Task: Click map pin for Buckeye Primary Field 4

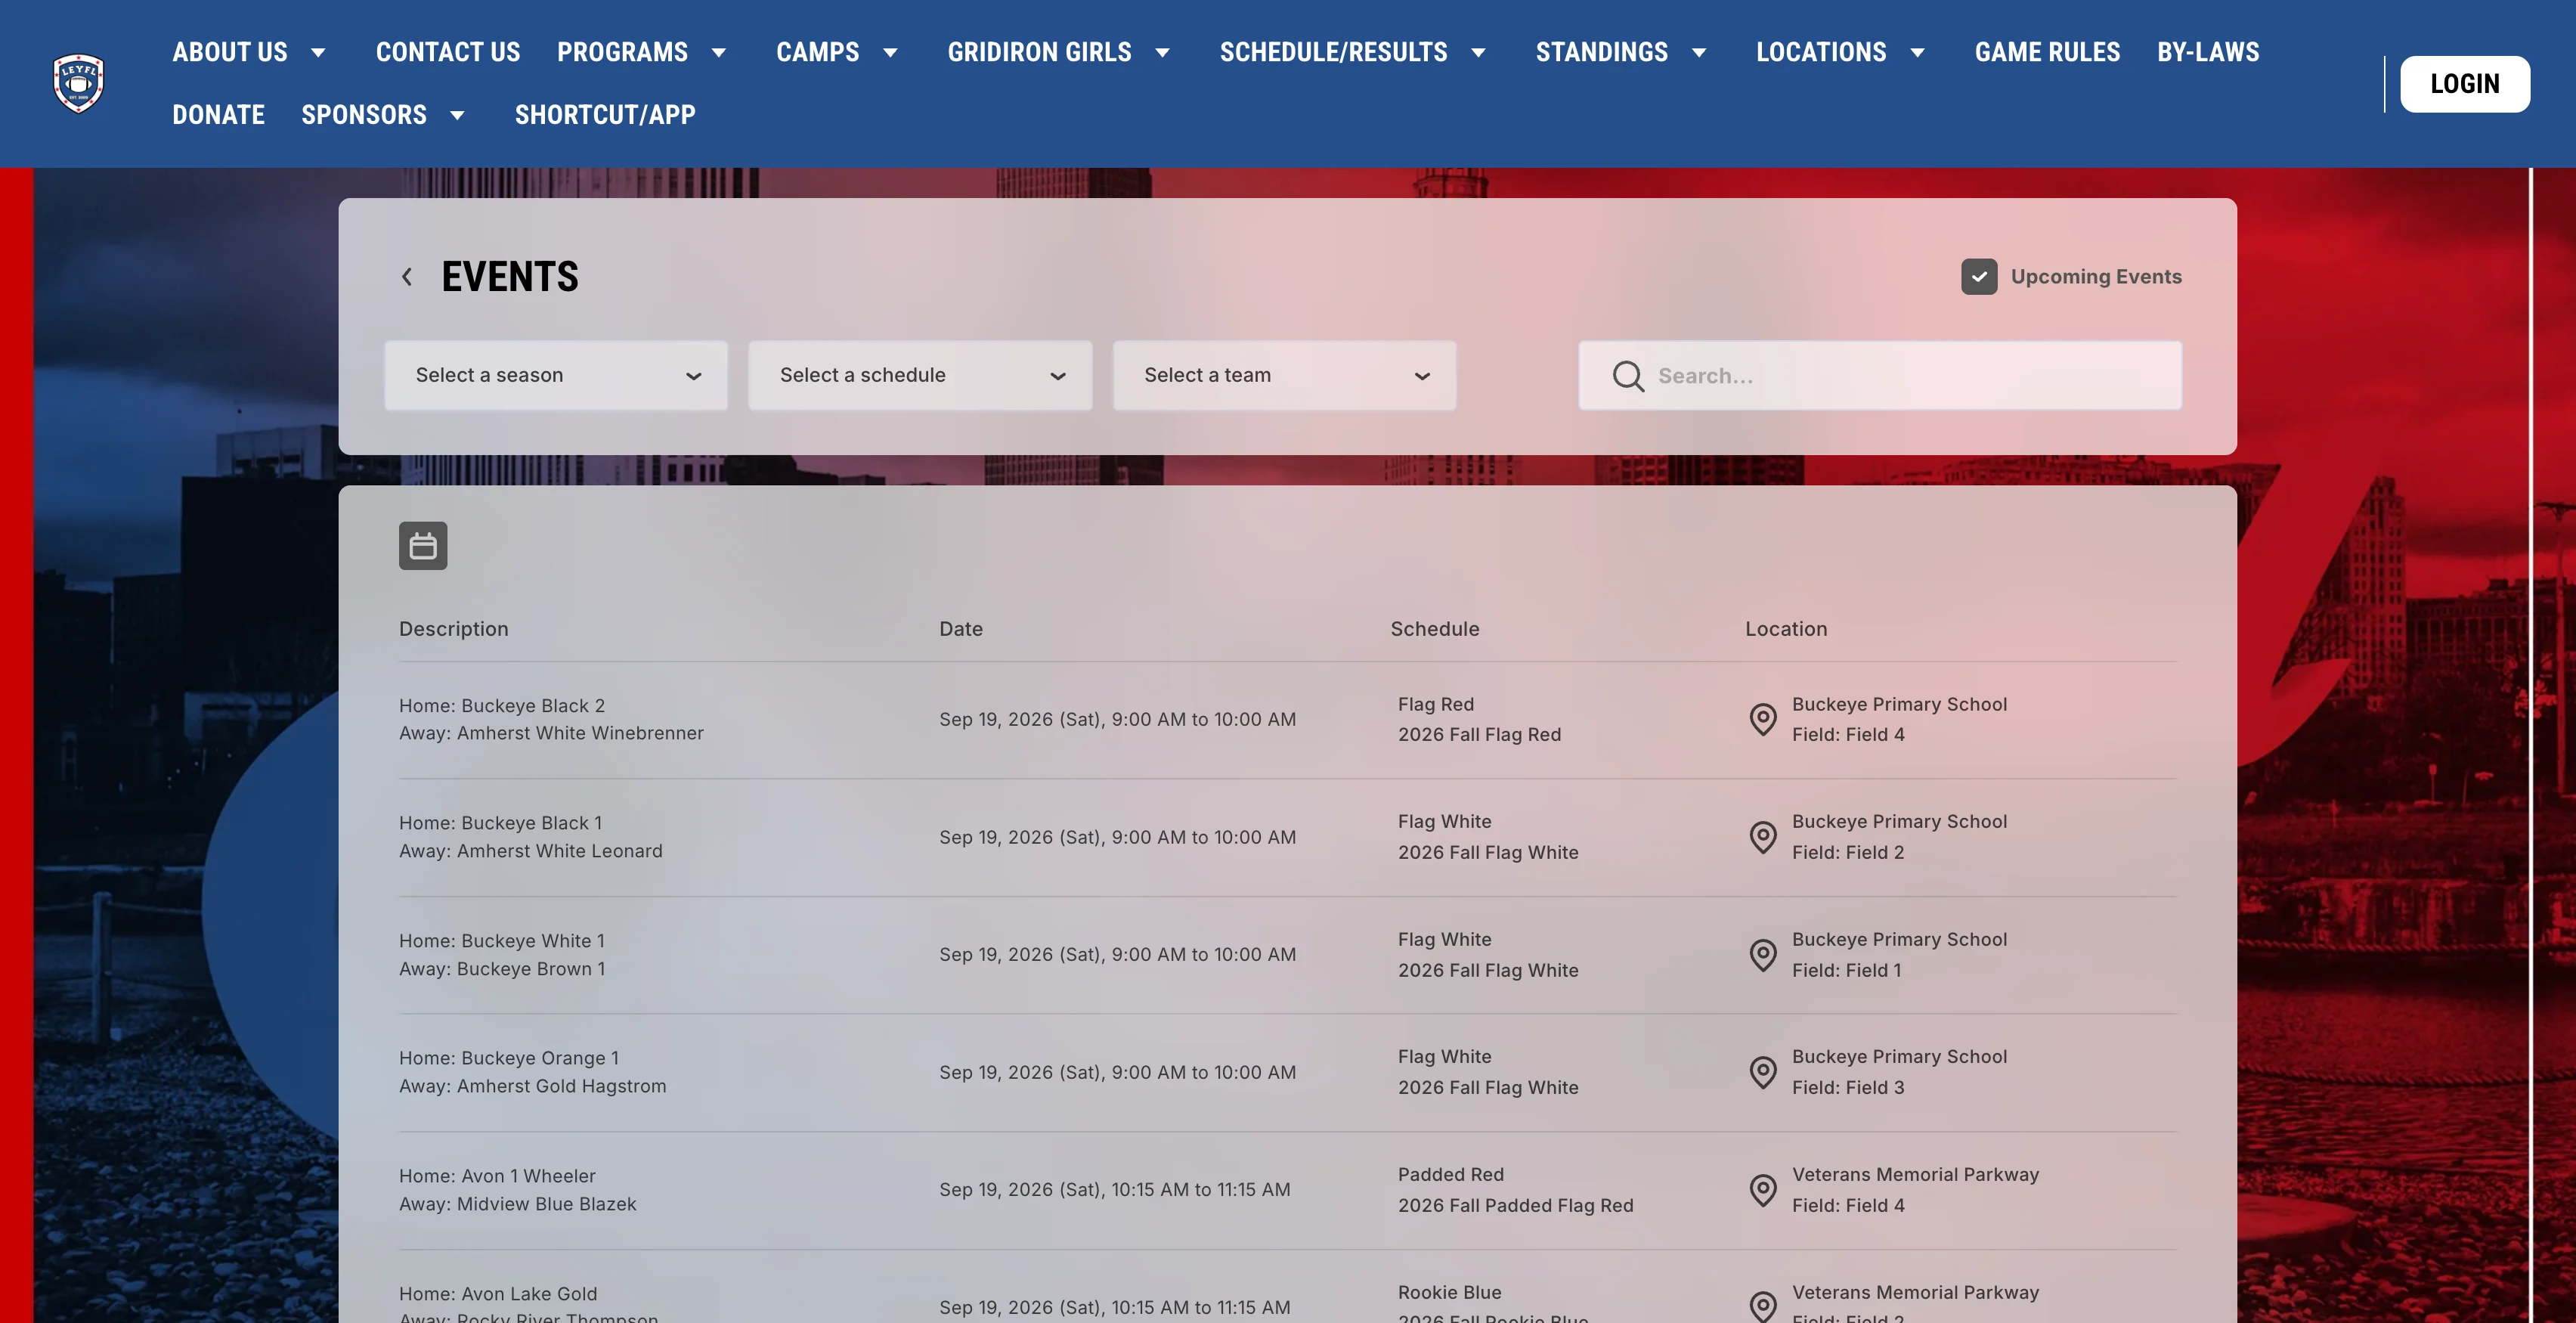Action: click(x=1763, y=719)
